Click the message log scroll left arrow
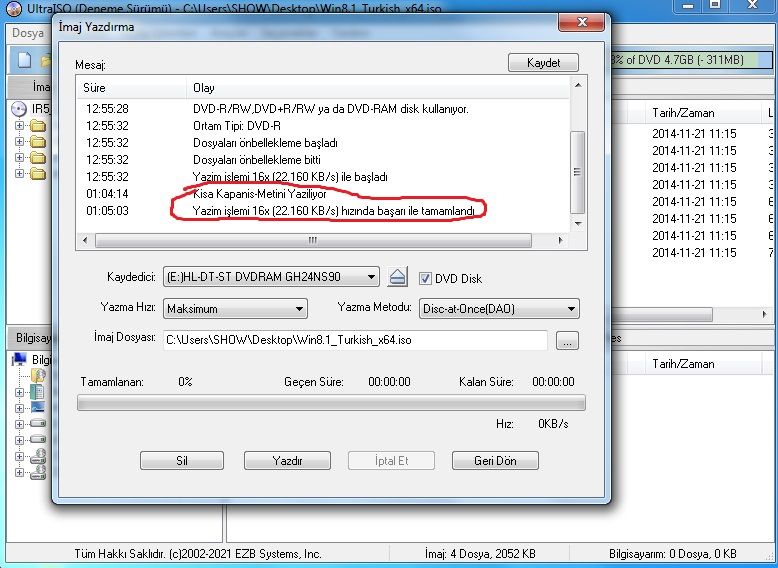 coord(85,240)
